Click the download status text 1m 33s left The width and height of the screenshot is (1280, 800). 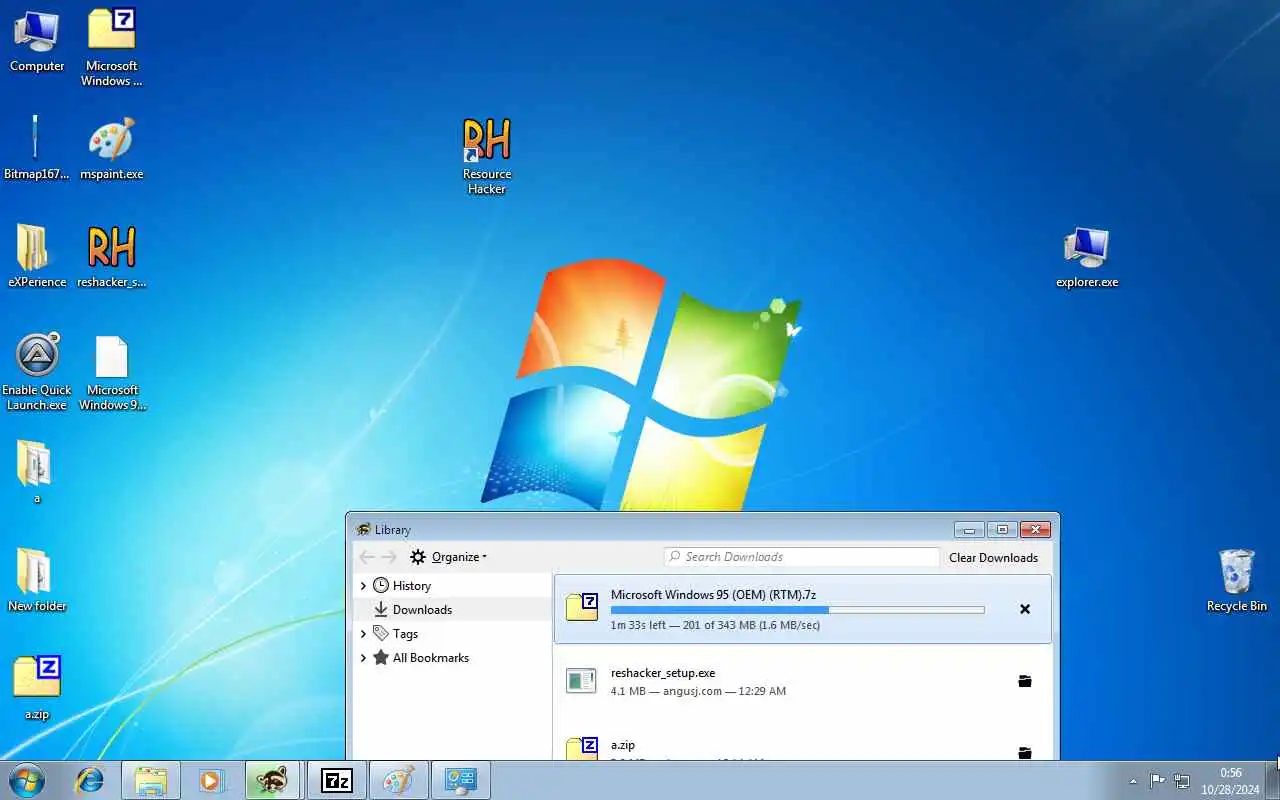(715, 626)
